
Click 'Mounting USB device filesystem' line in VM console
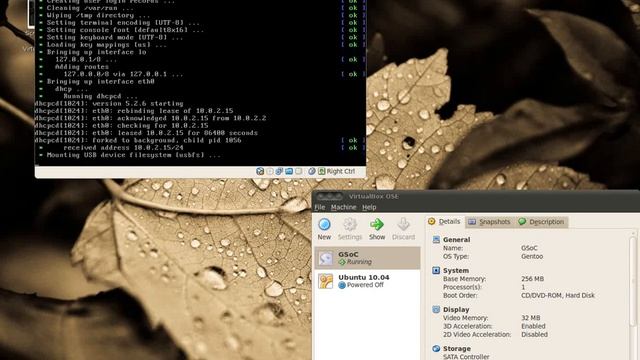click(133, 155)
